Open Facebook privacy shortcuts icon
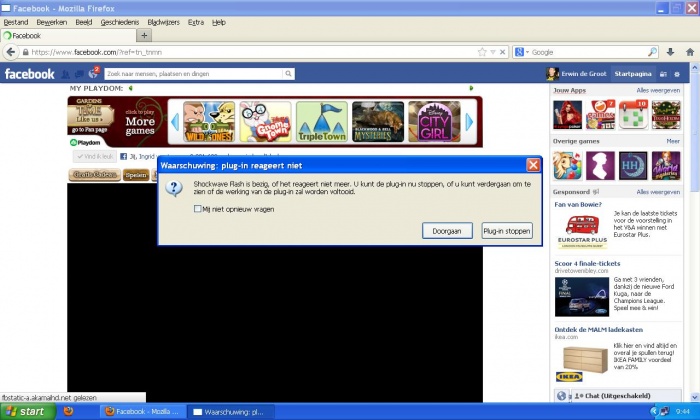Image resolution: width=700 pixels, height=420 pixels. coord(663,74)
